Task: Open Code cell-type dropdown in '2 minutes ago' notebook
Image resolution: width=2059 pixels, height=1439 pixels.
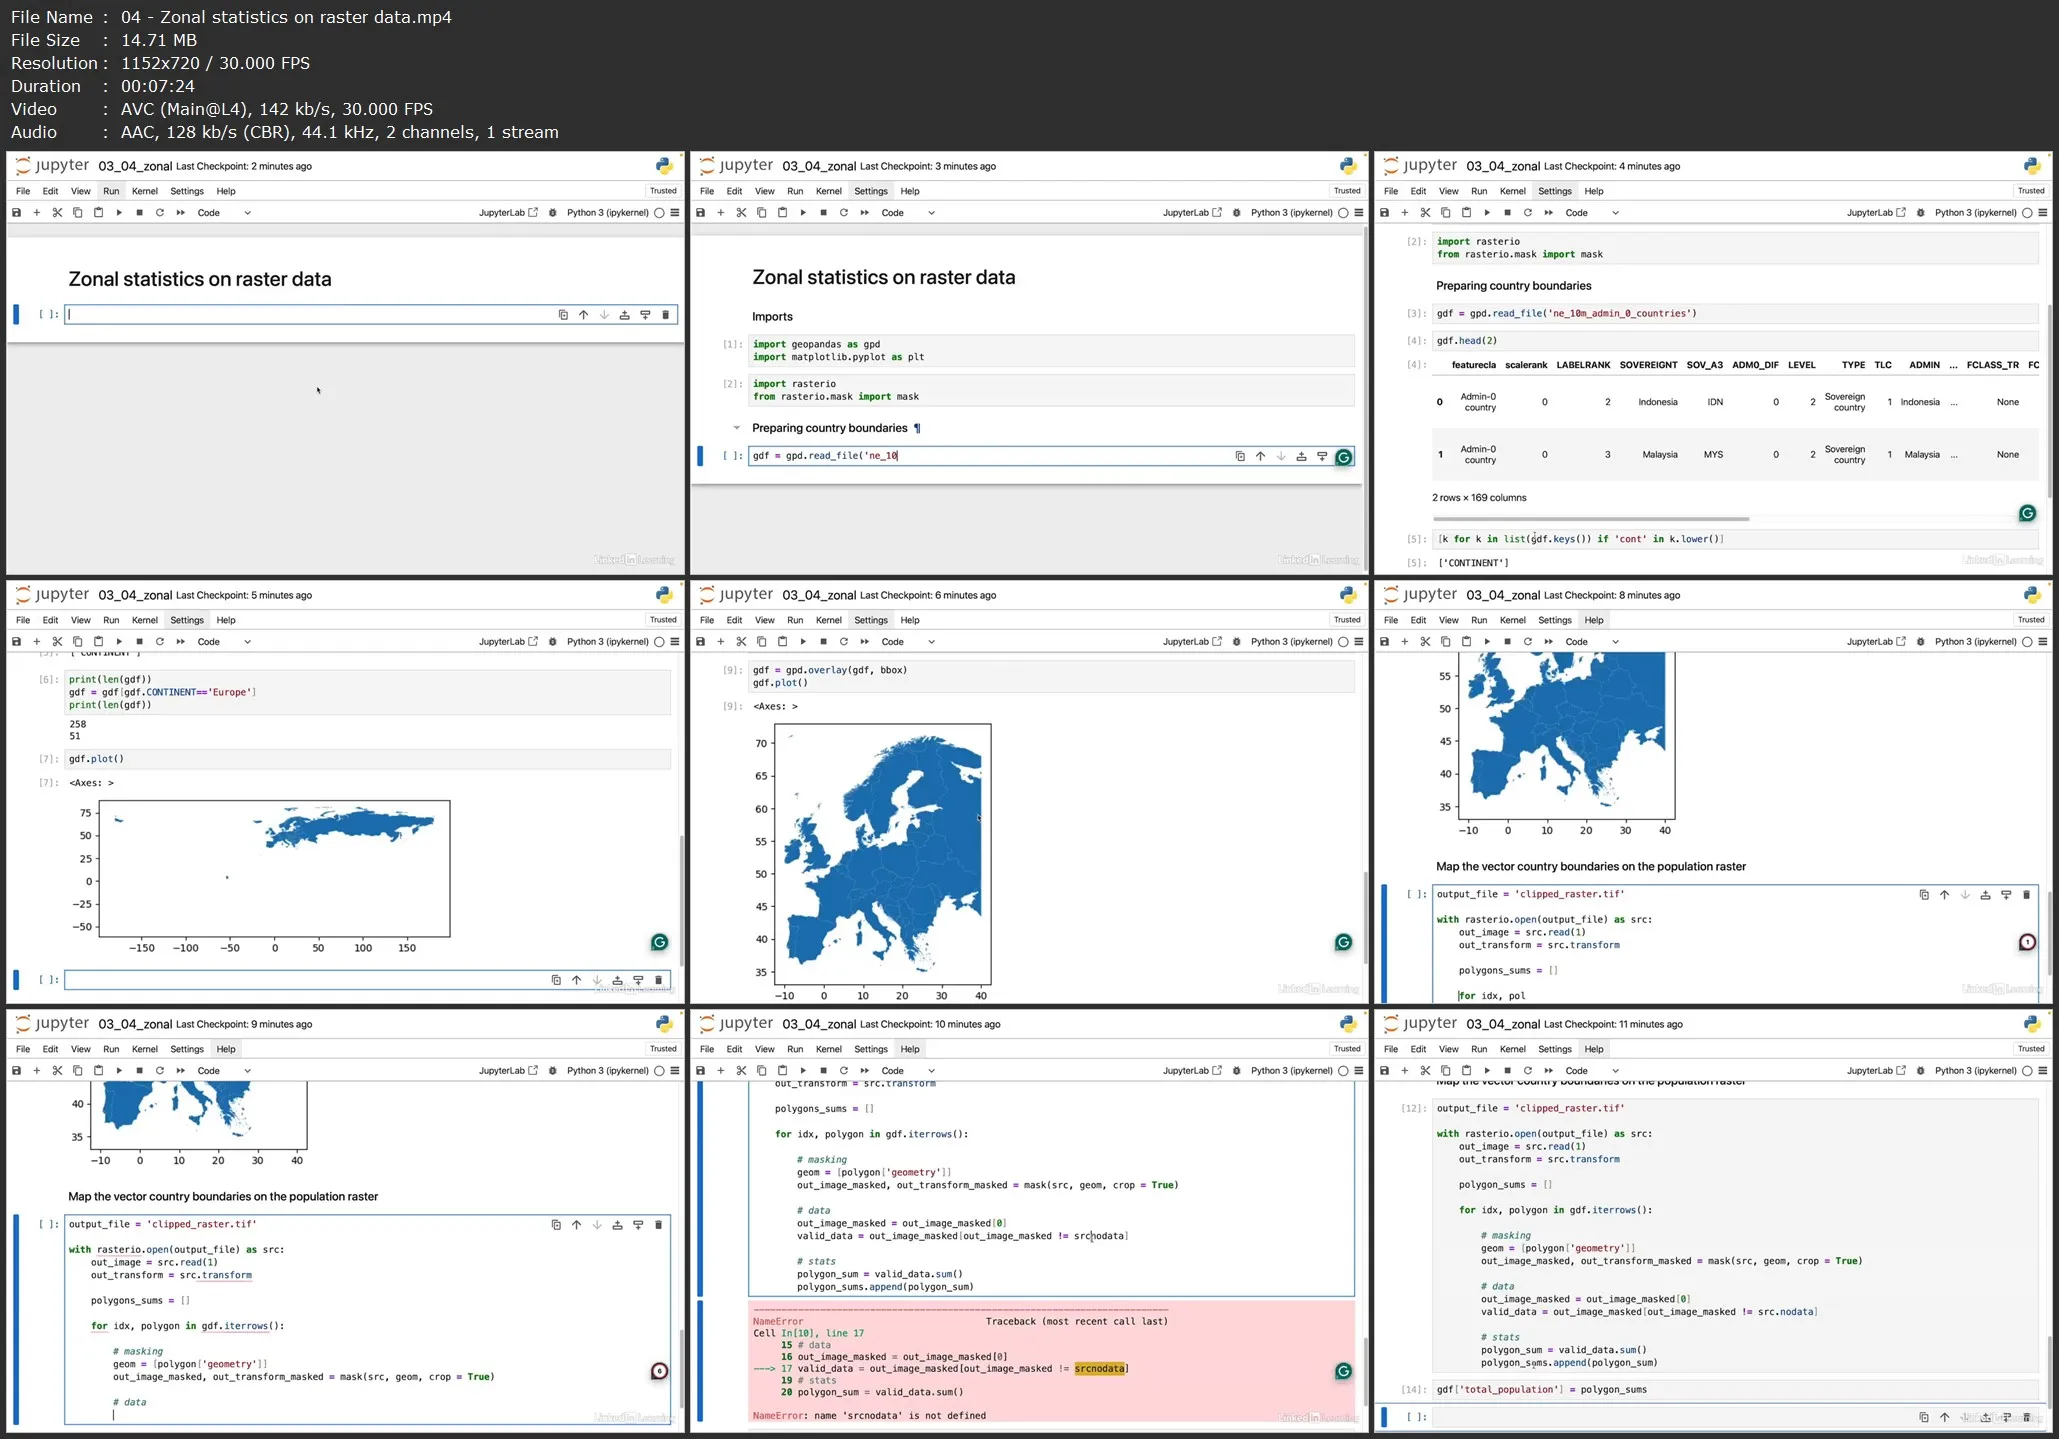Action: tap(224, 213)
